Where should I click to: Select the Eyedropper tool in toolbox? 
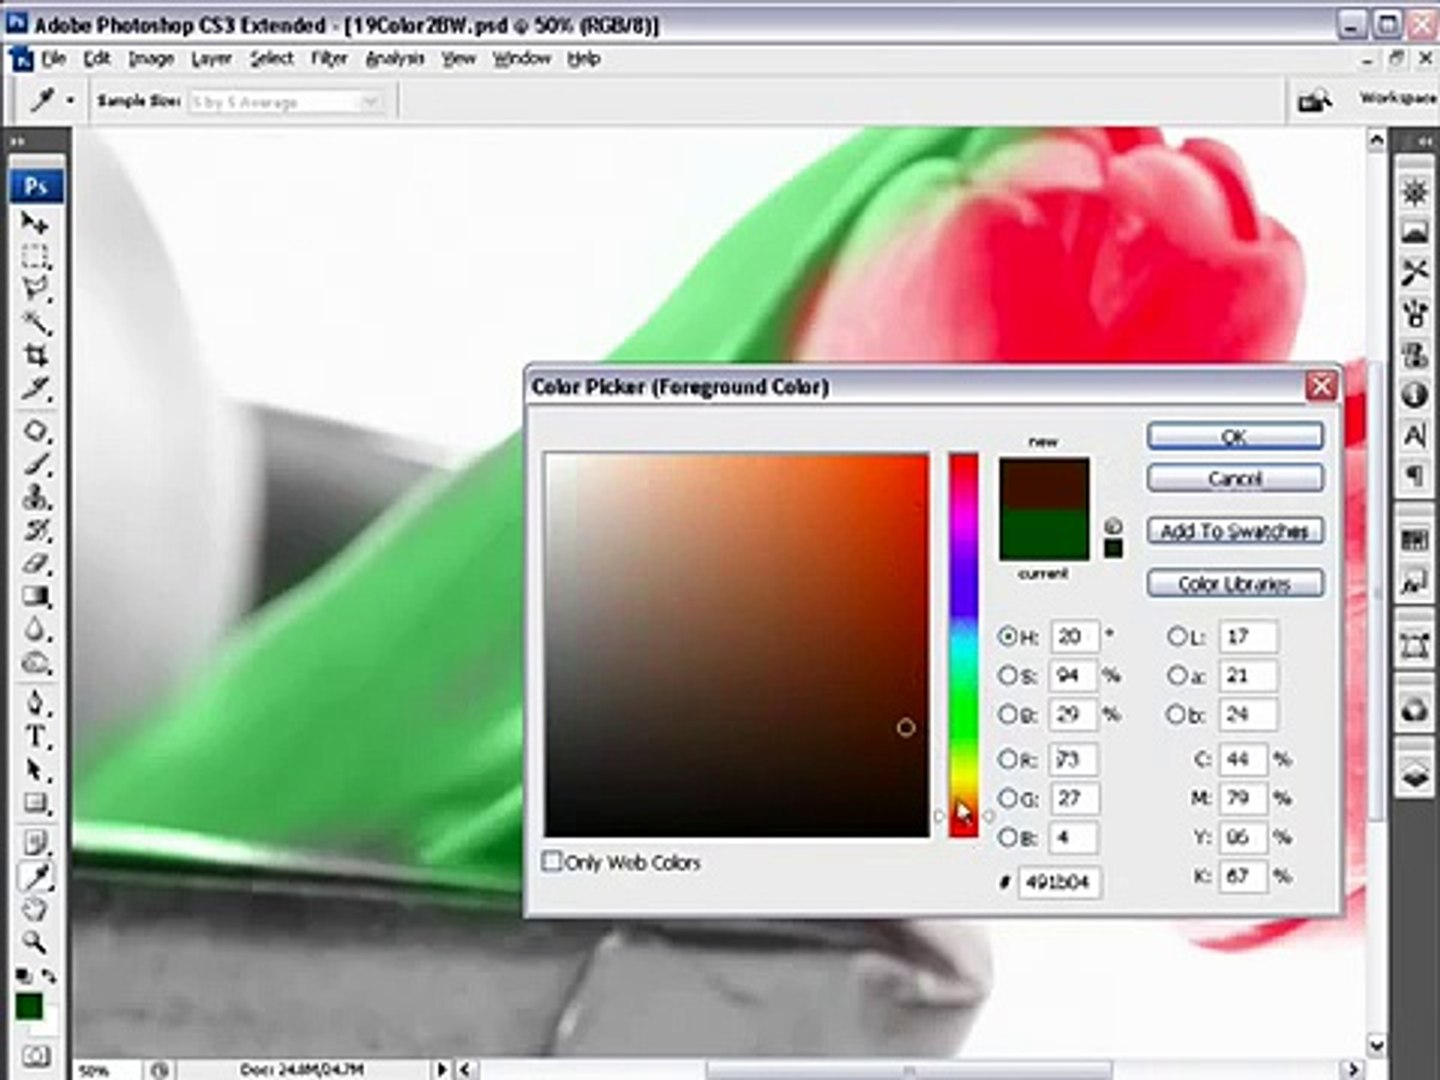pos(35,877)
